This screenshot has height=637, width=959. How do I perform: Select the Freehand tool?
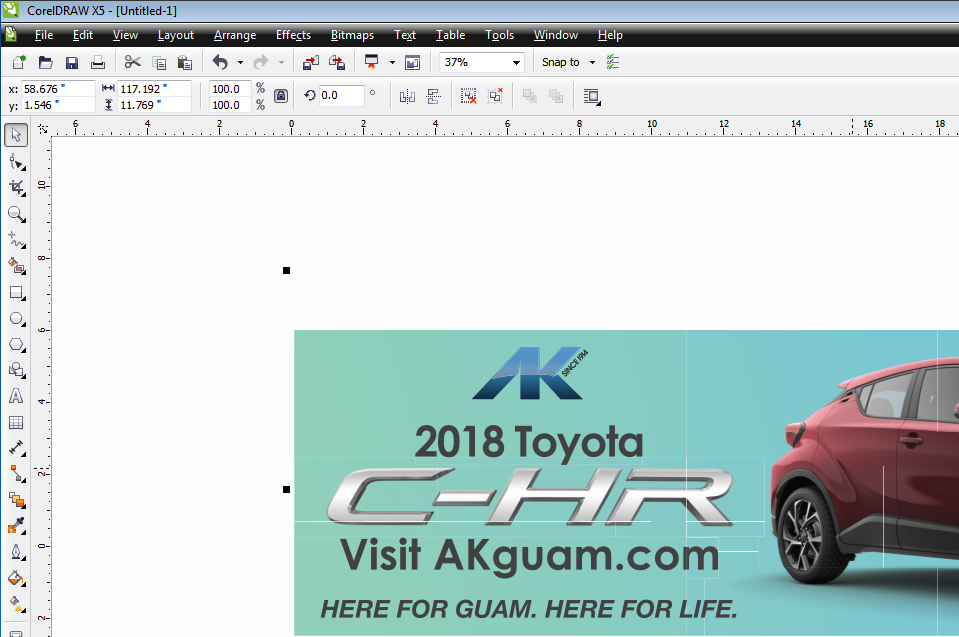[x=17, y=240]
